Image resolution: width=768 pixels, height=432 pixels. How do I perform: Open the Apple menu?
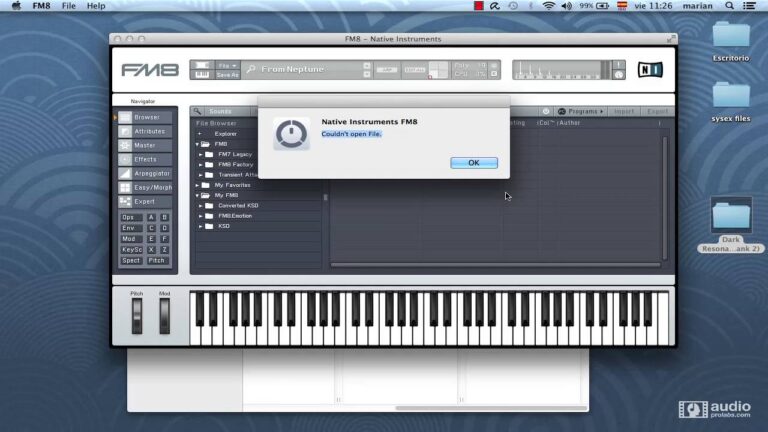click(x=16, y=6)
